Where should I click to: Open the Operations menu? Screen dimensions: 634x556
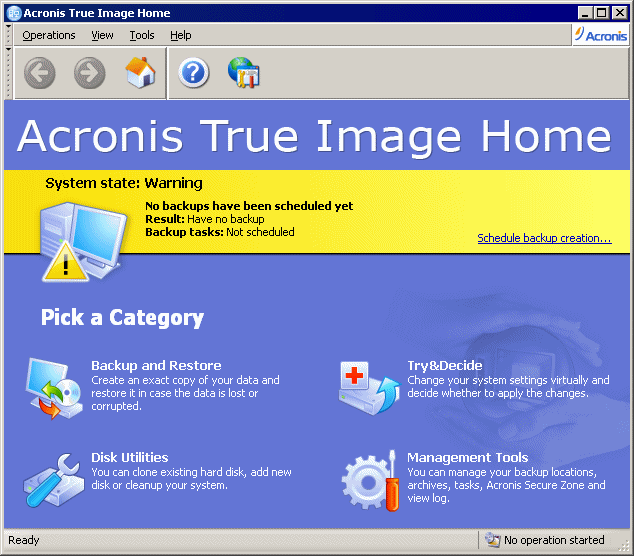click(x=49, y=35)
